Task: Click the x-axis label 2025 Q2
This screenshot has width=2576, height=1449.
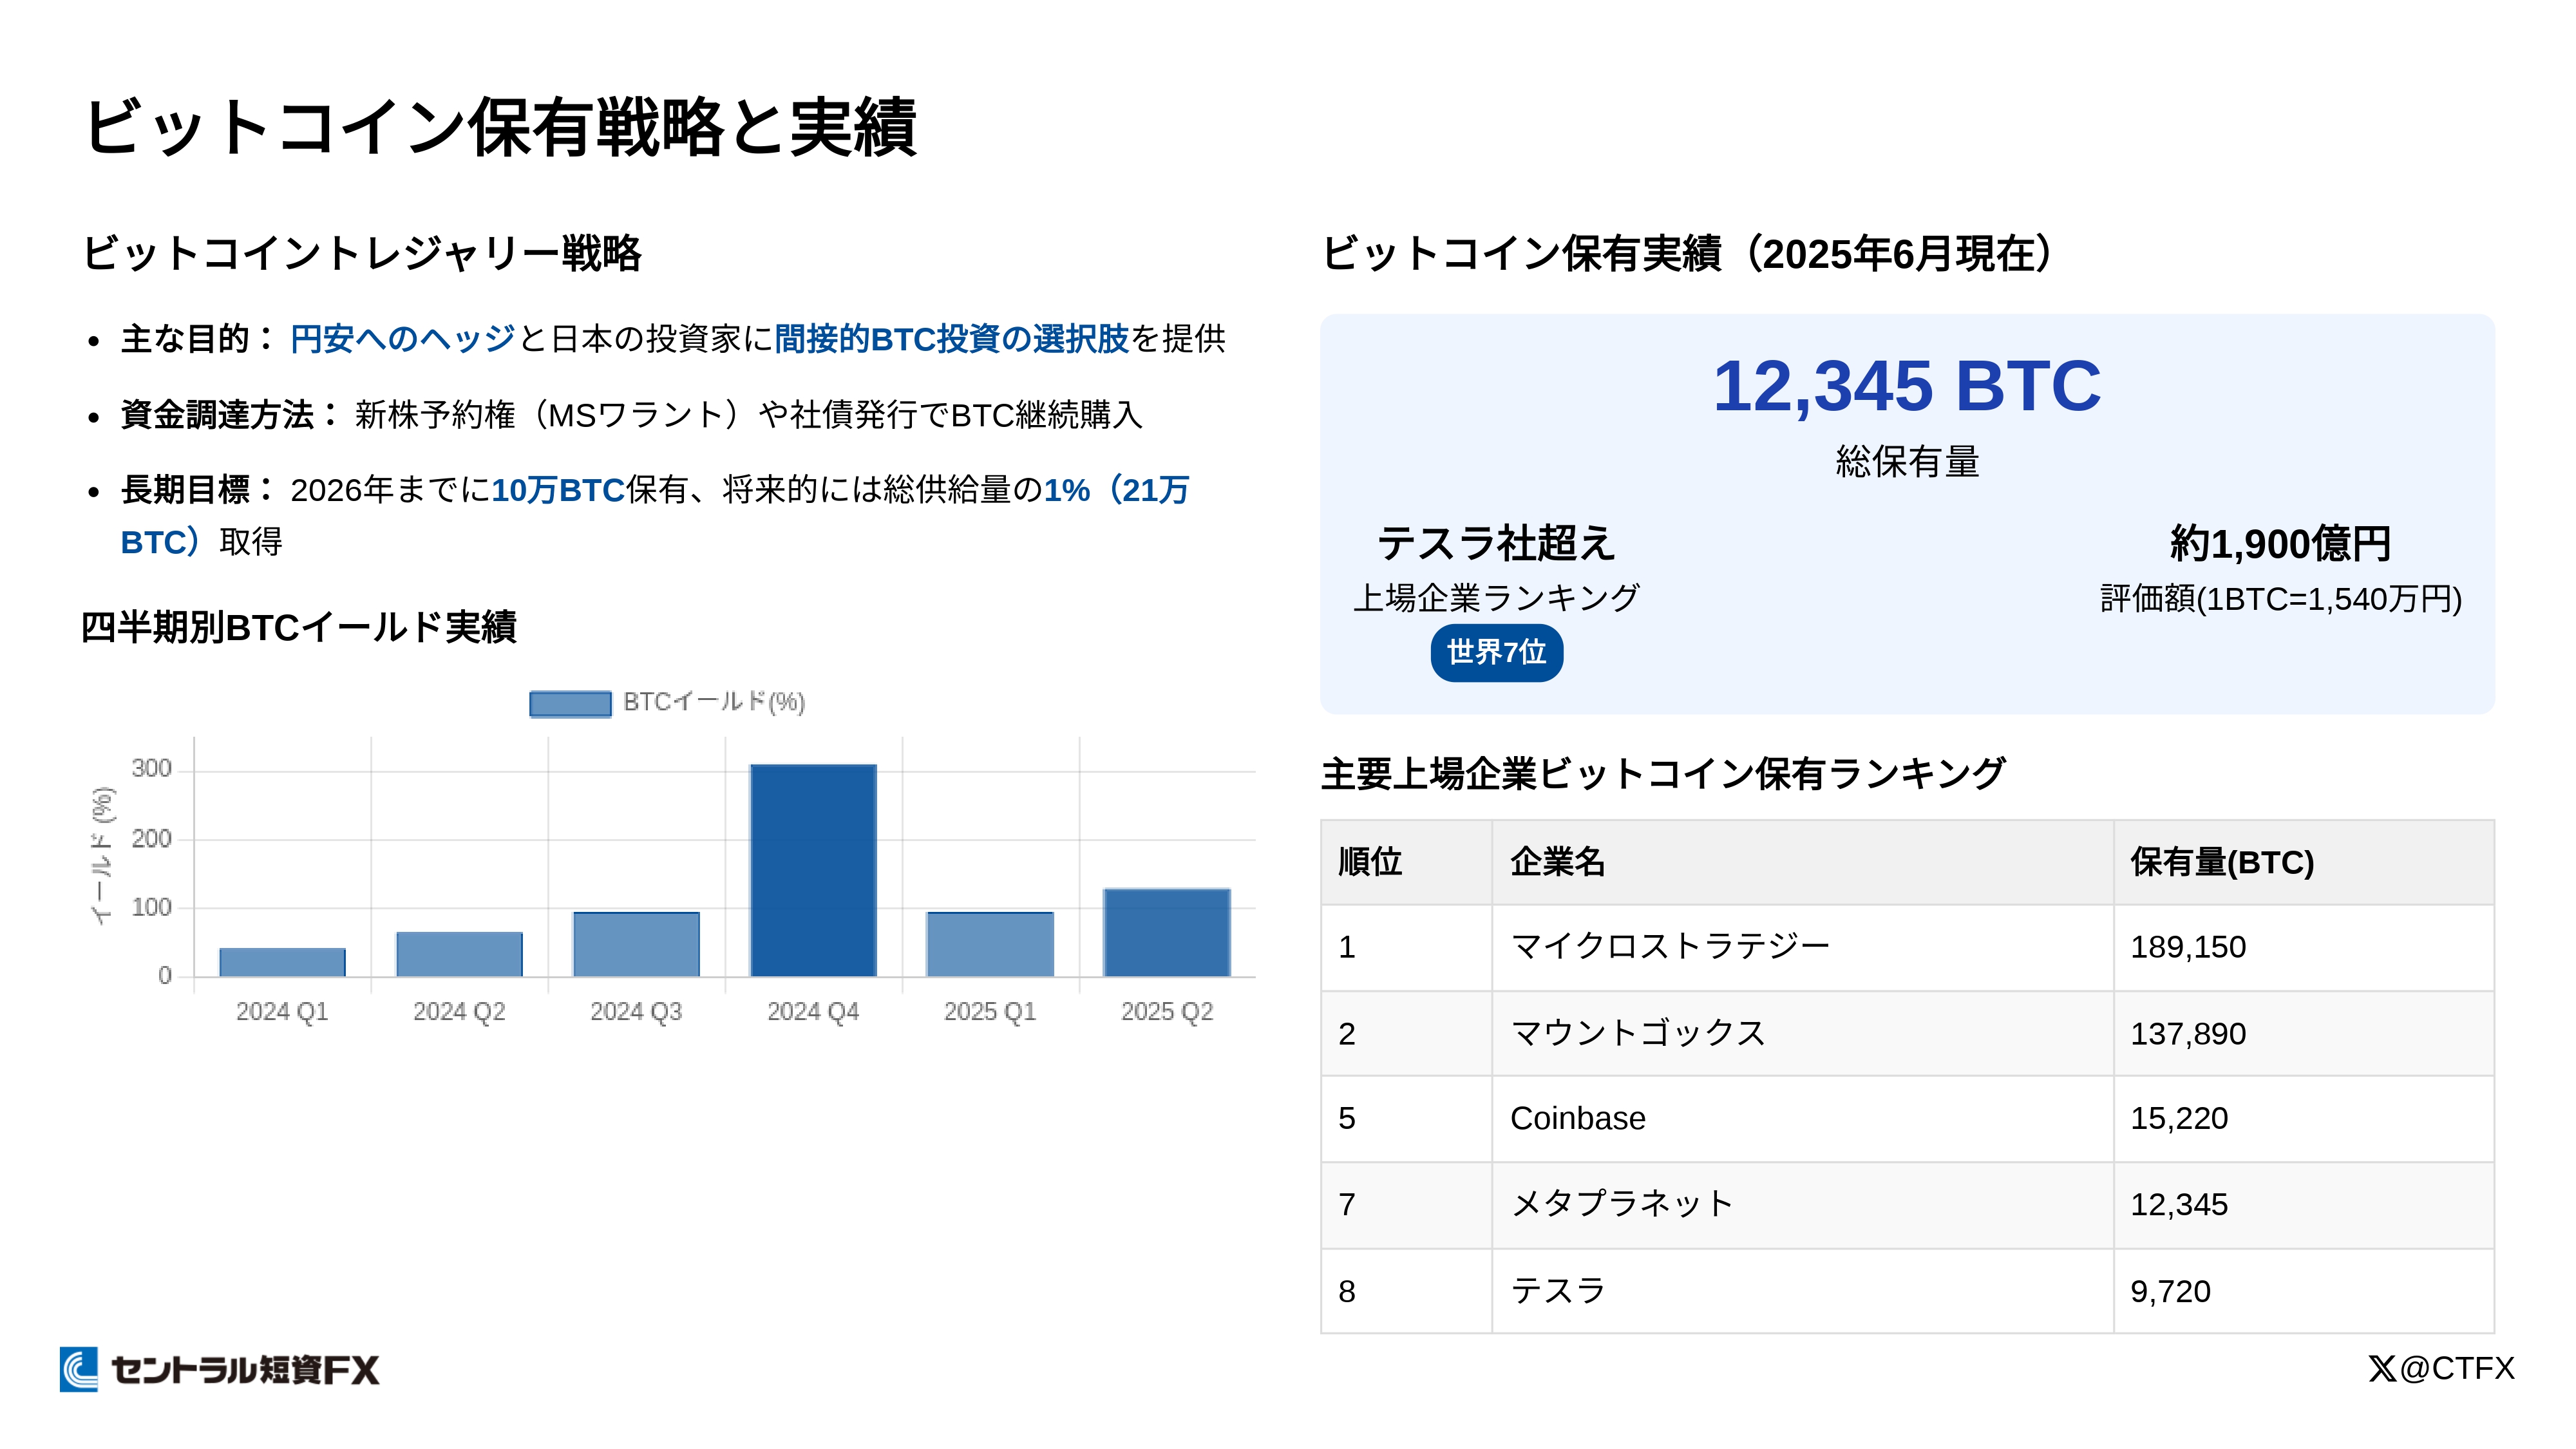Action: pos(1167,1012)
